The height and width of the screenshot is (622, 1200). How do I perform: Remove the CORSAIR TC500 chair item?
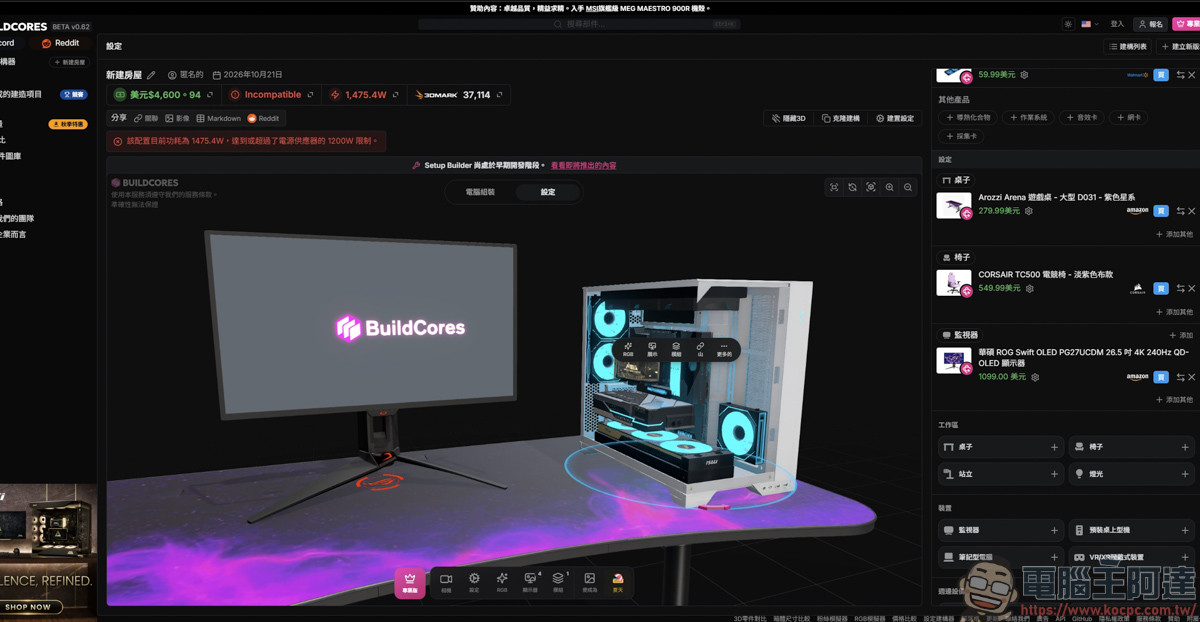point(1192,288)
